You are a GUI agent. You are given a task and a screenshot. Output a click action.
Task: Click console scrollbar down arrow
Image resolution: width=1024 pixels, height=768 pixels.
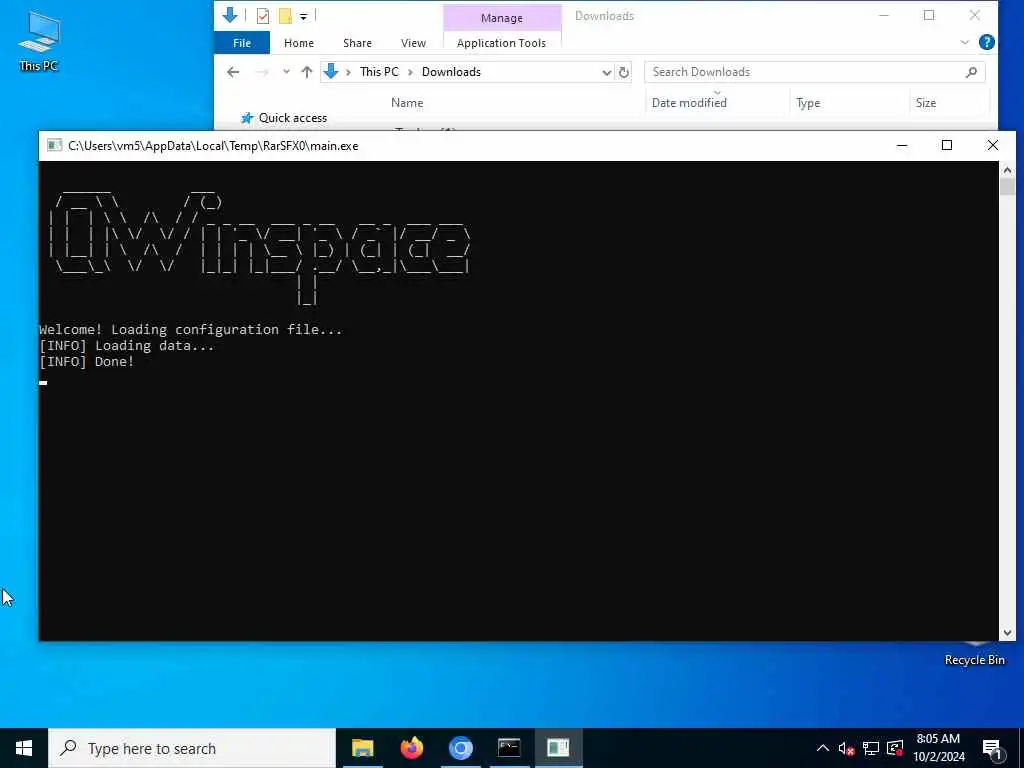[x=1007, y=632]
